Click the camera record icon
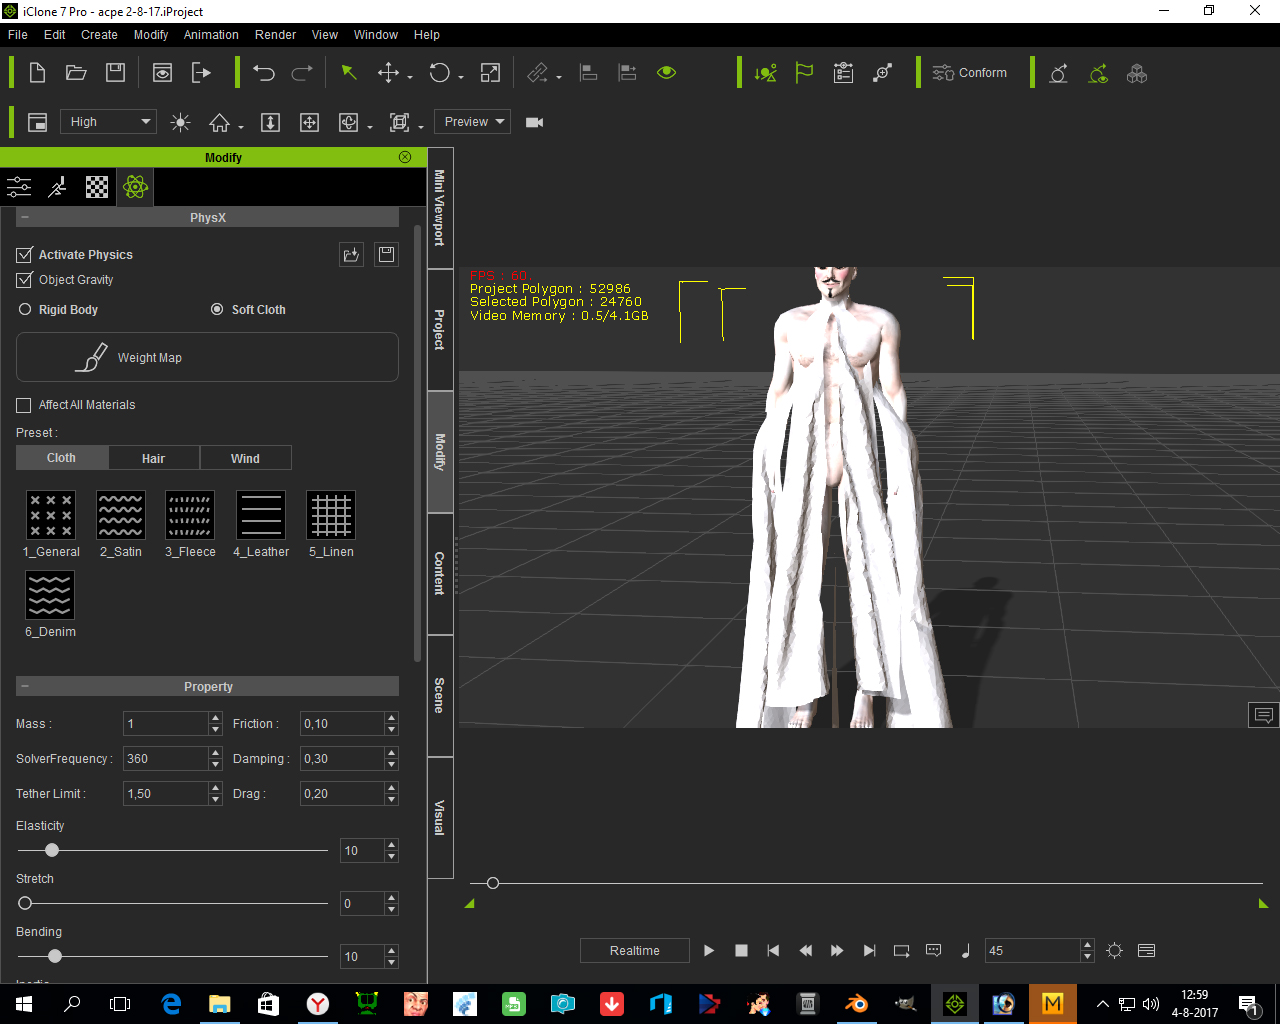The image size is (1280, 1024). [x=535, y=122]
